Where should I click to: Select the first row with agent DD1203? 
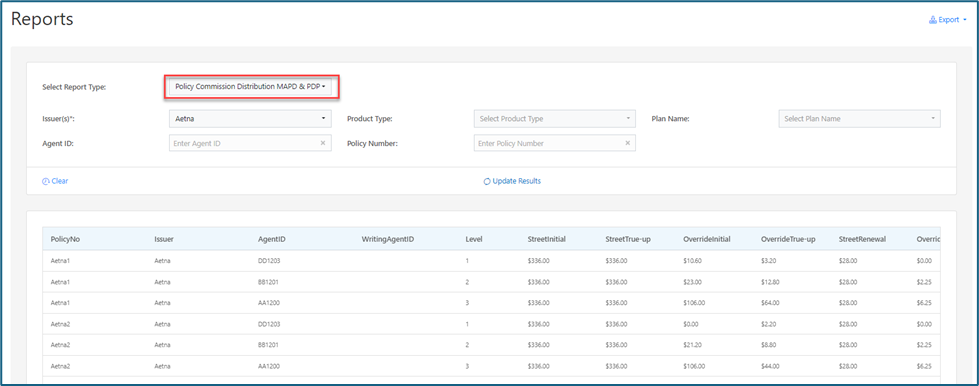coord(491,260)
